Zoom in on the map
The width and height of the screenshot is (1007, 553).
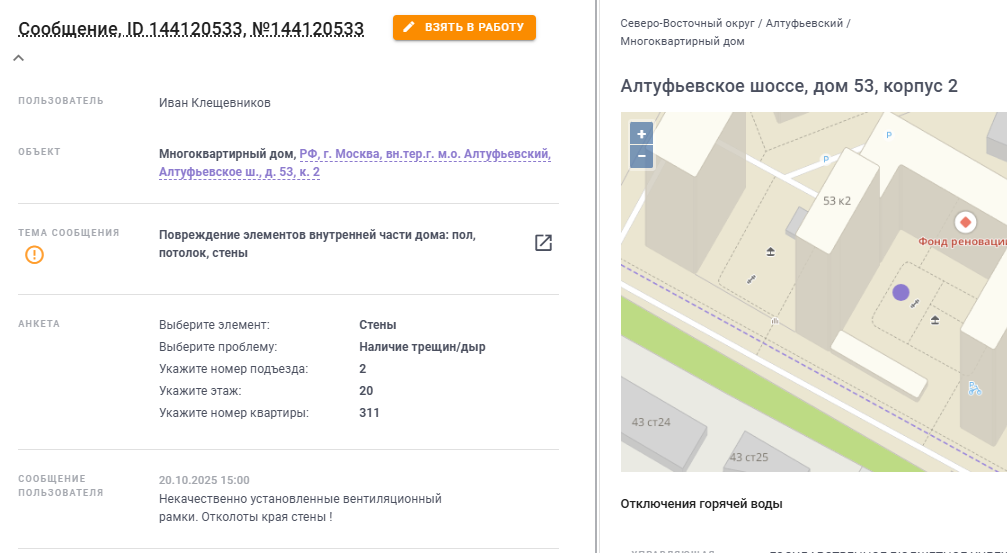[642, 134]
